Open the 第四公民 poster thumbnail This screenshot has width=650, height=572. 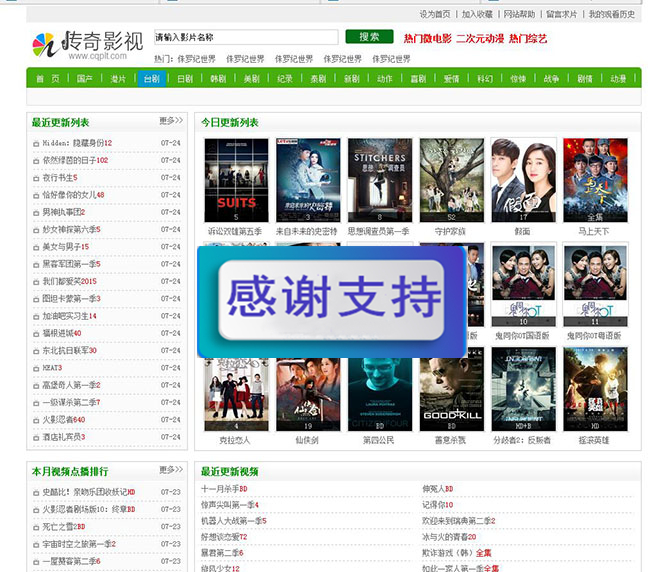tap(380, 394)
